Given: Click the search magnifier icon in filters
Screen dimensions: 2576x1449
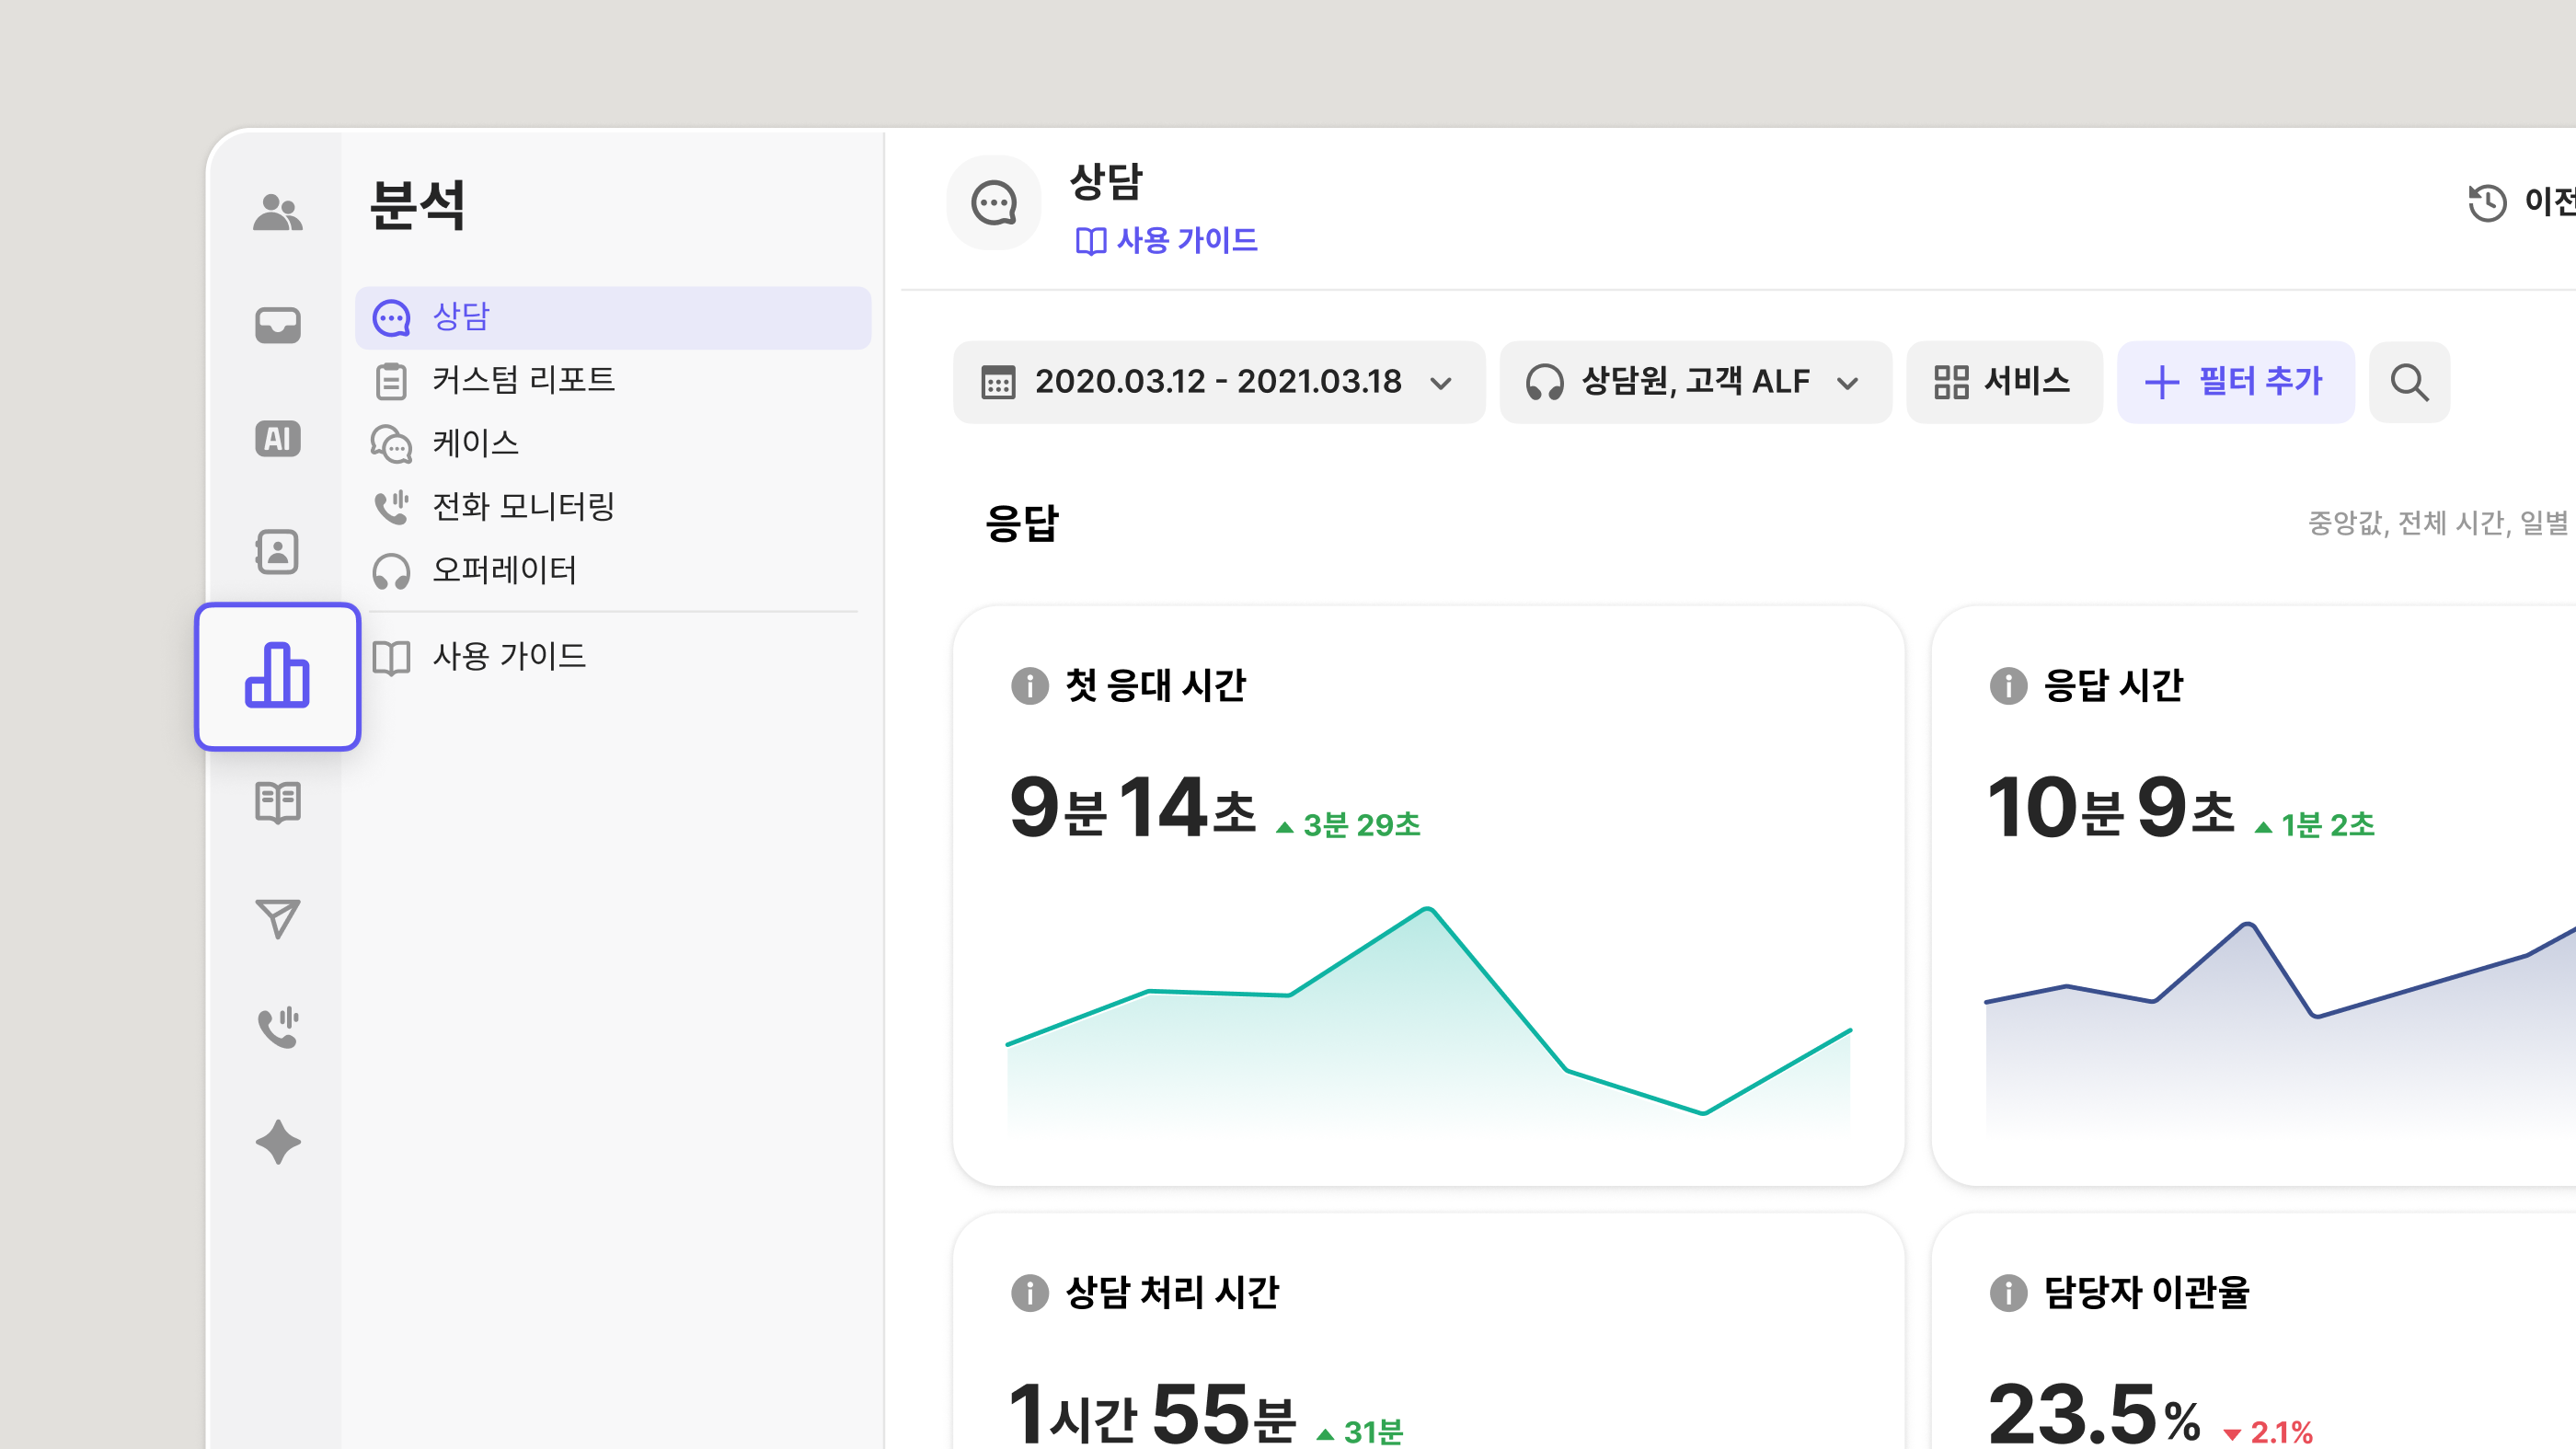Looking at the screenshot, I should point(2408,382).
